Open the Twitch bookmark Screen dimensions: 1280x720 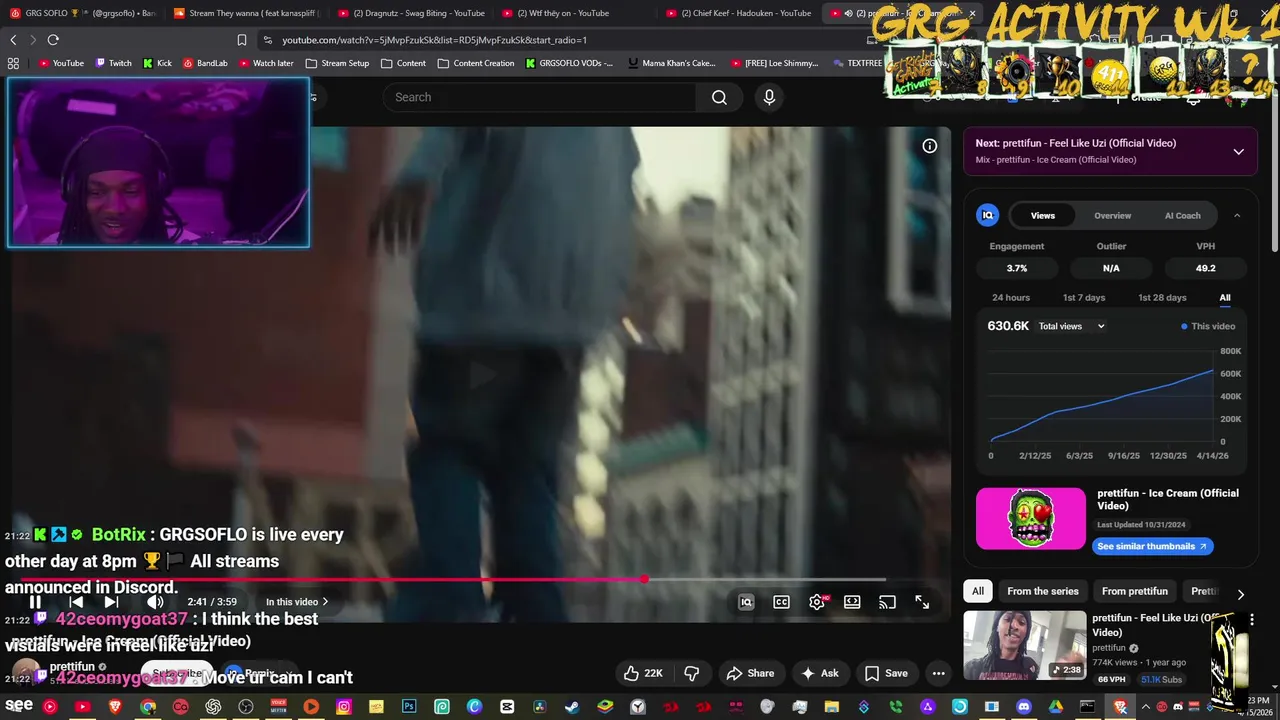113,63
